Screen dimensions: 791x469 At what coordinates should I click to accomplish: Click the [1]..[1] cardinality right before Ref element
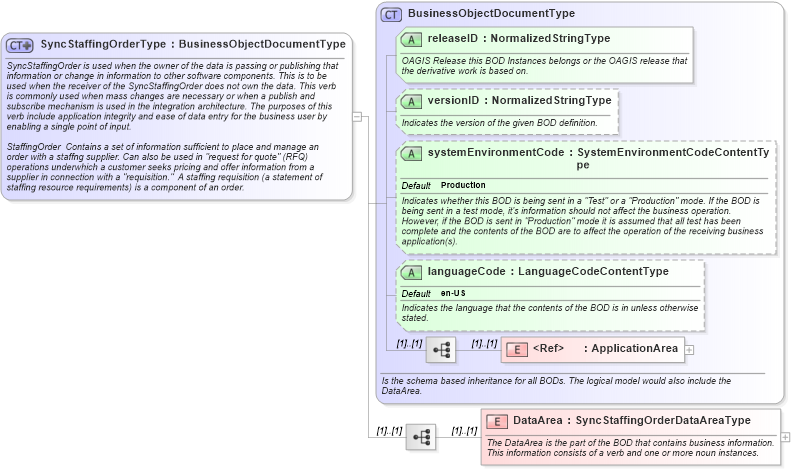tap(484, 344)
